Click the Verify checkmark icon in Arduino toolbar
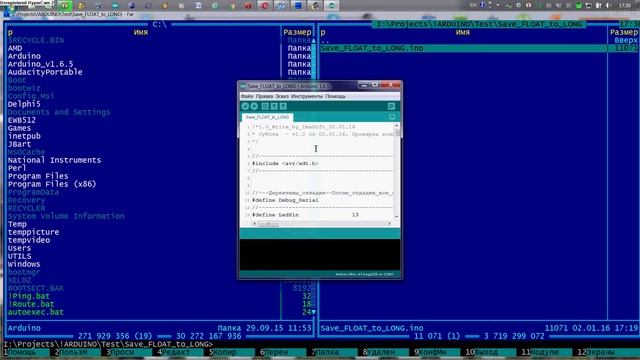The image size is (640, 360). pyautogui.click(x=245, y=106)
